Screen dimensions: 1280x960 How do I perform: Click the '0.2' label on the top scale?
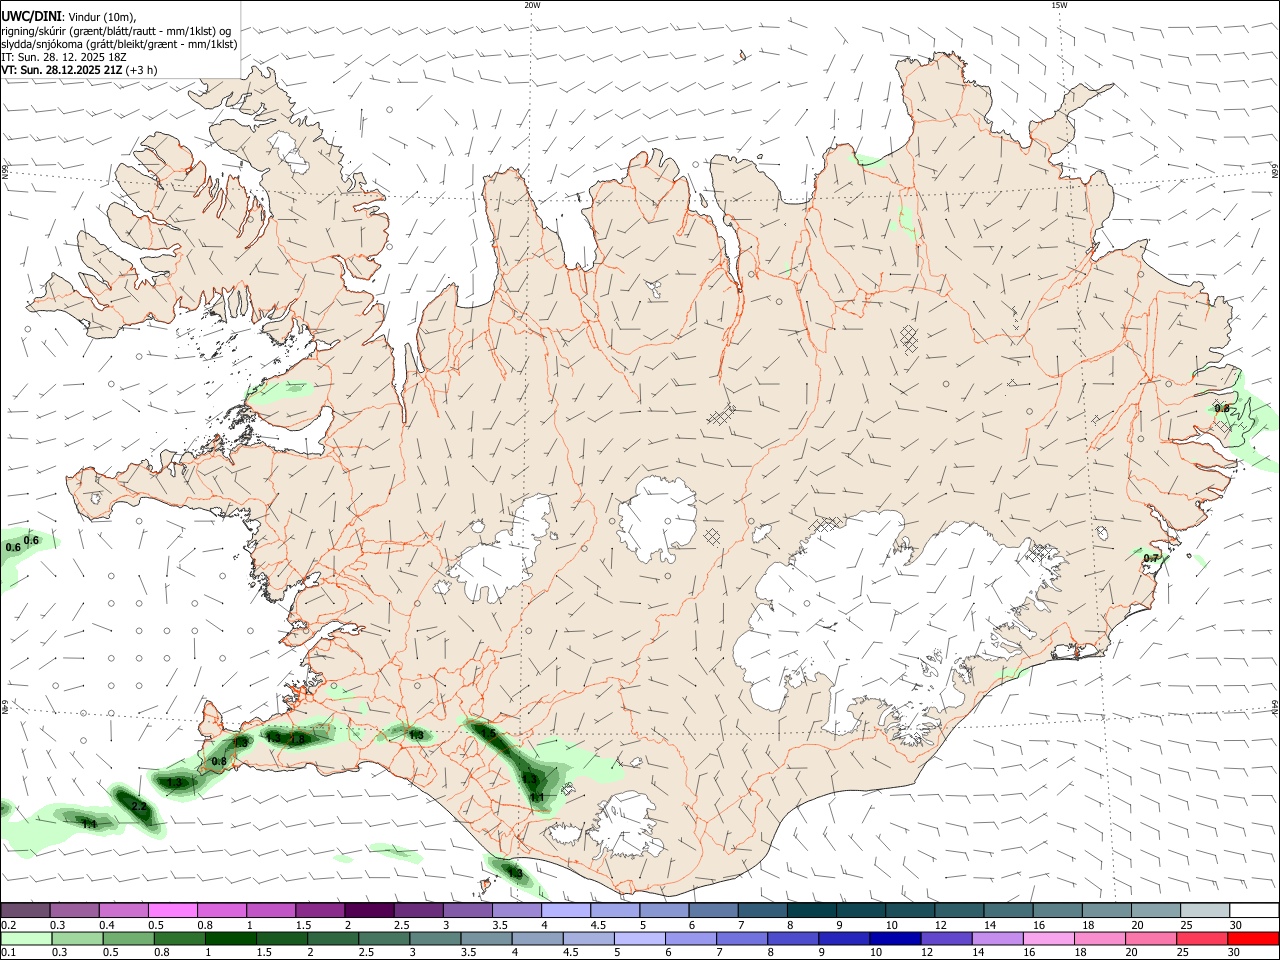[8, 925]
